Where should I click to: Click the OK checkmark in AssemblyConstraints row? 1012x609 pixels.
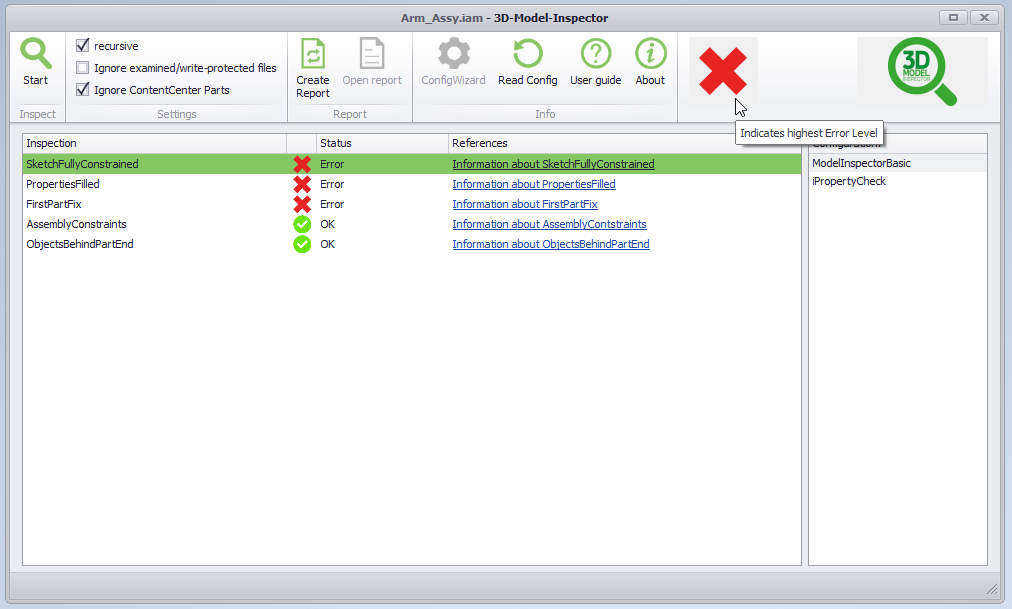(302, 225)
